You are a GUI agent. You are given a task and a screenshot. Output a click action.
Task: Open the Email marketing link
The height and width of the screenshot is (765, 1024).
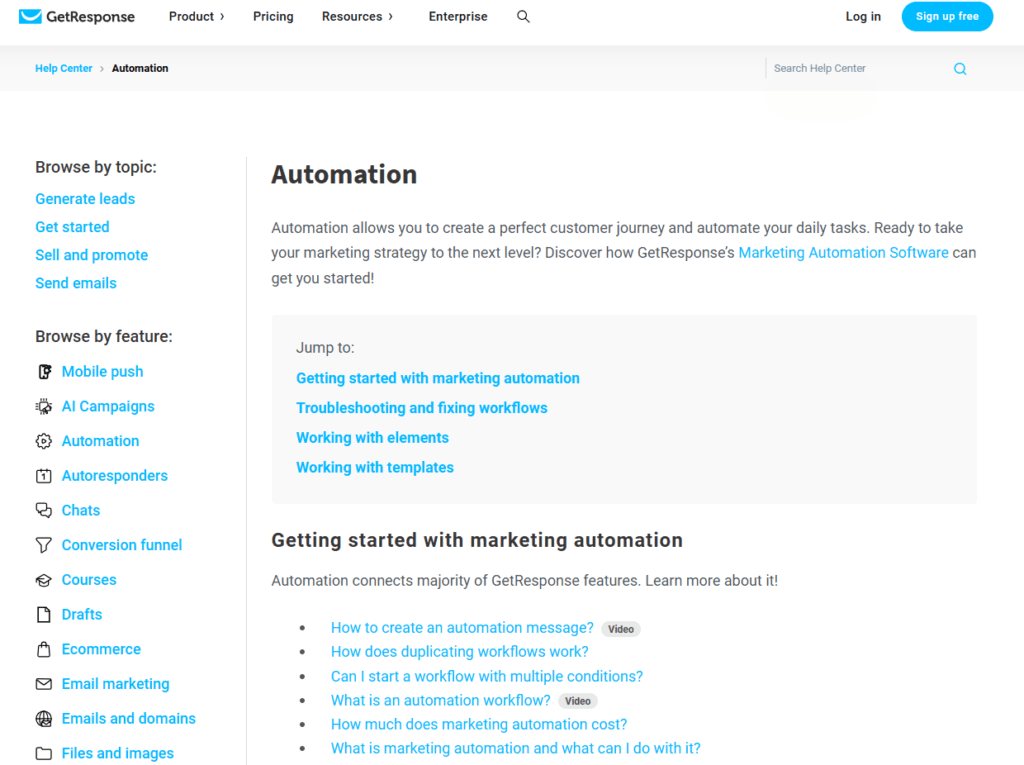[116, 684]
